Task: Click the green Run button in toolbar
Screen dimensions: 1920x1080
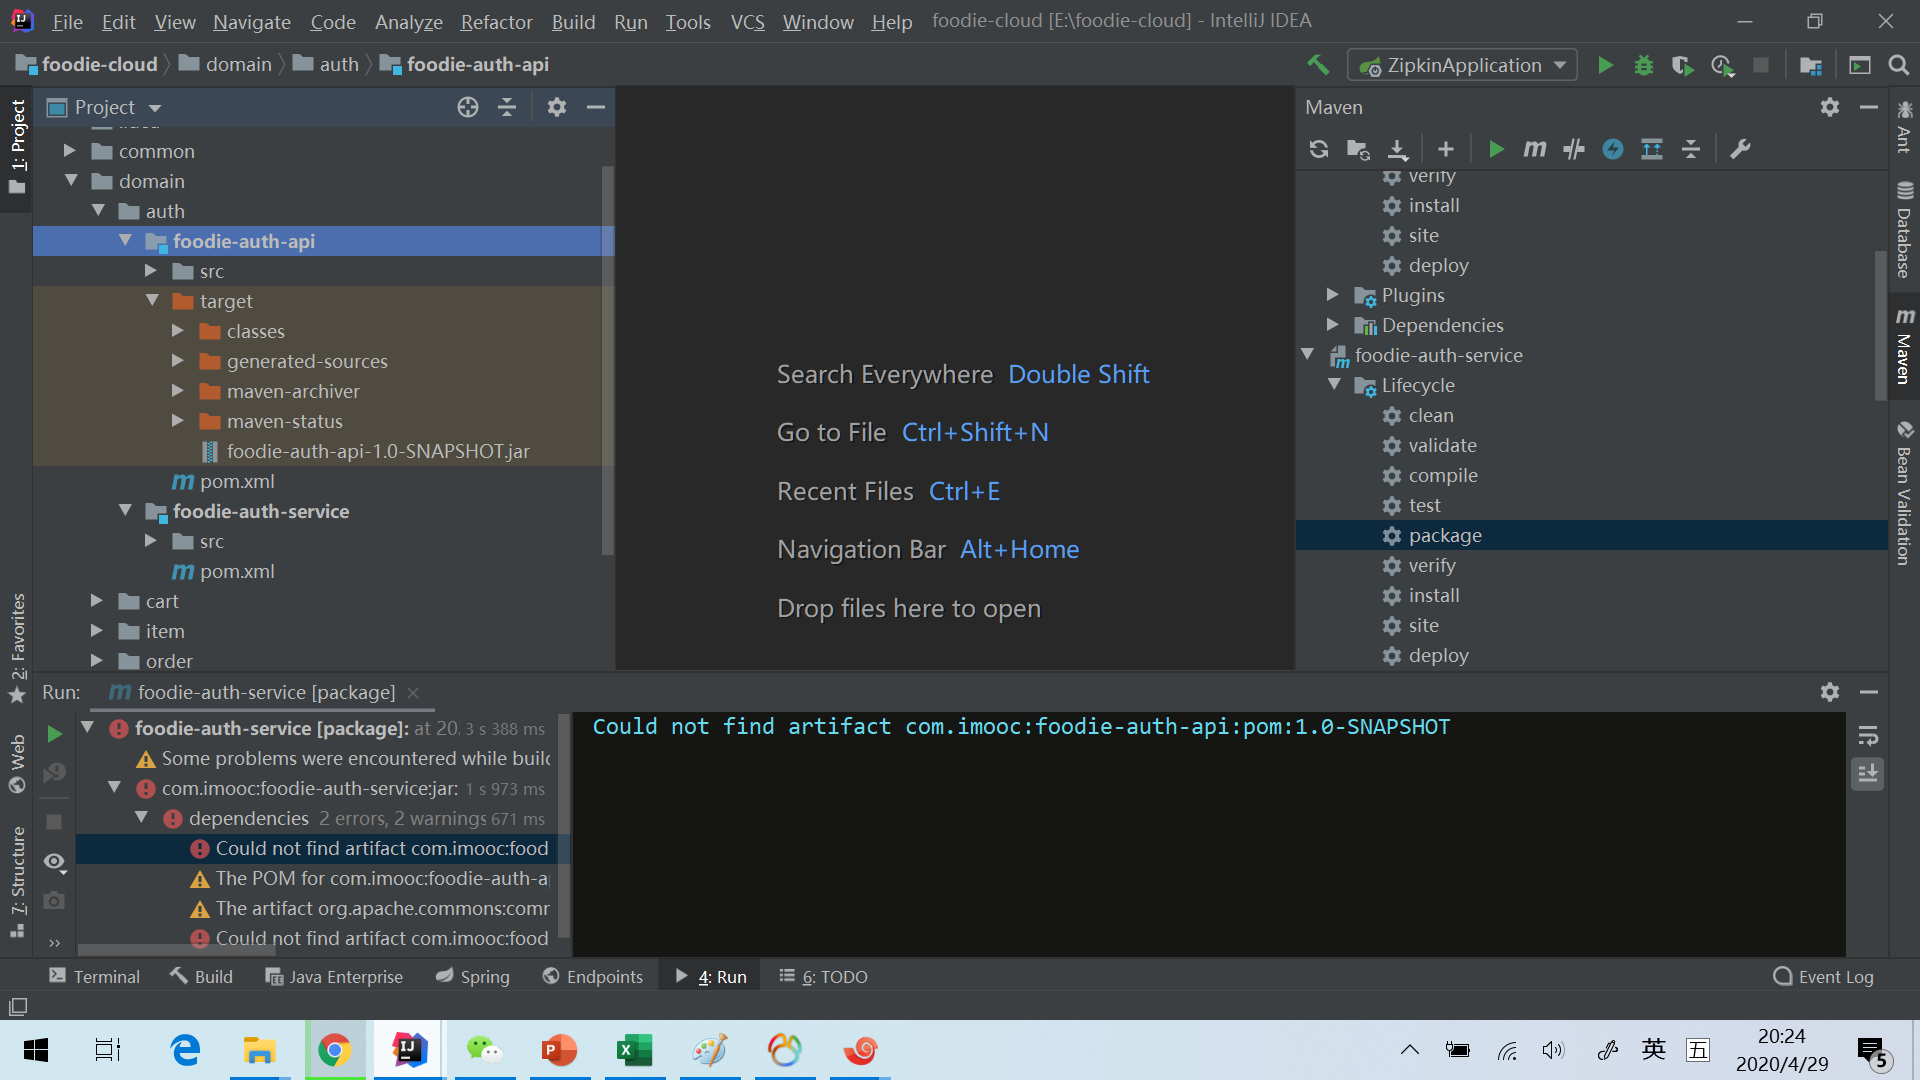Action: click(x=1605, y=63)
